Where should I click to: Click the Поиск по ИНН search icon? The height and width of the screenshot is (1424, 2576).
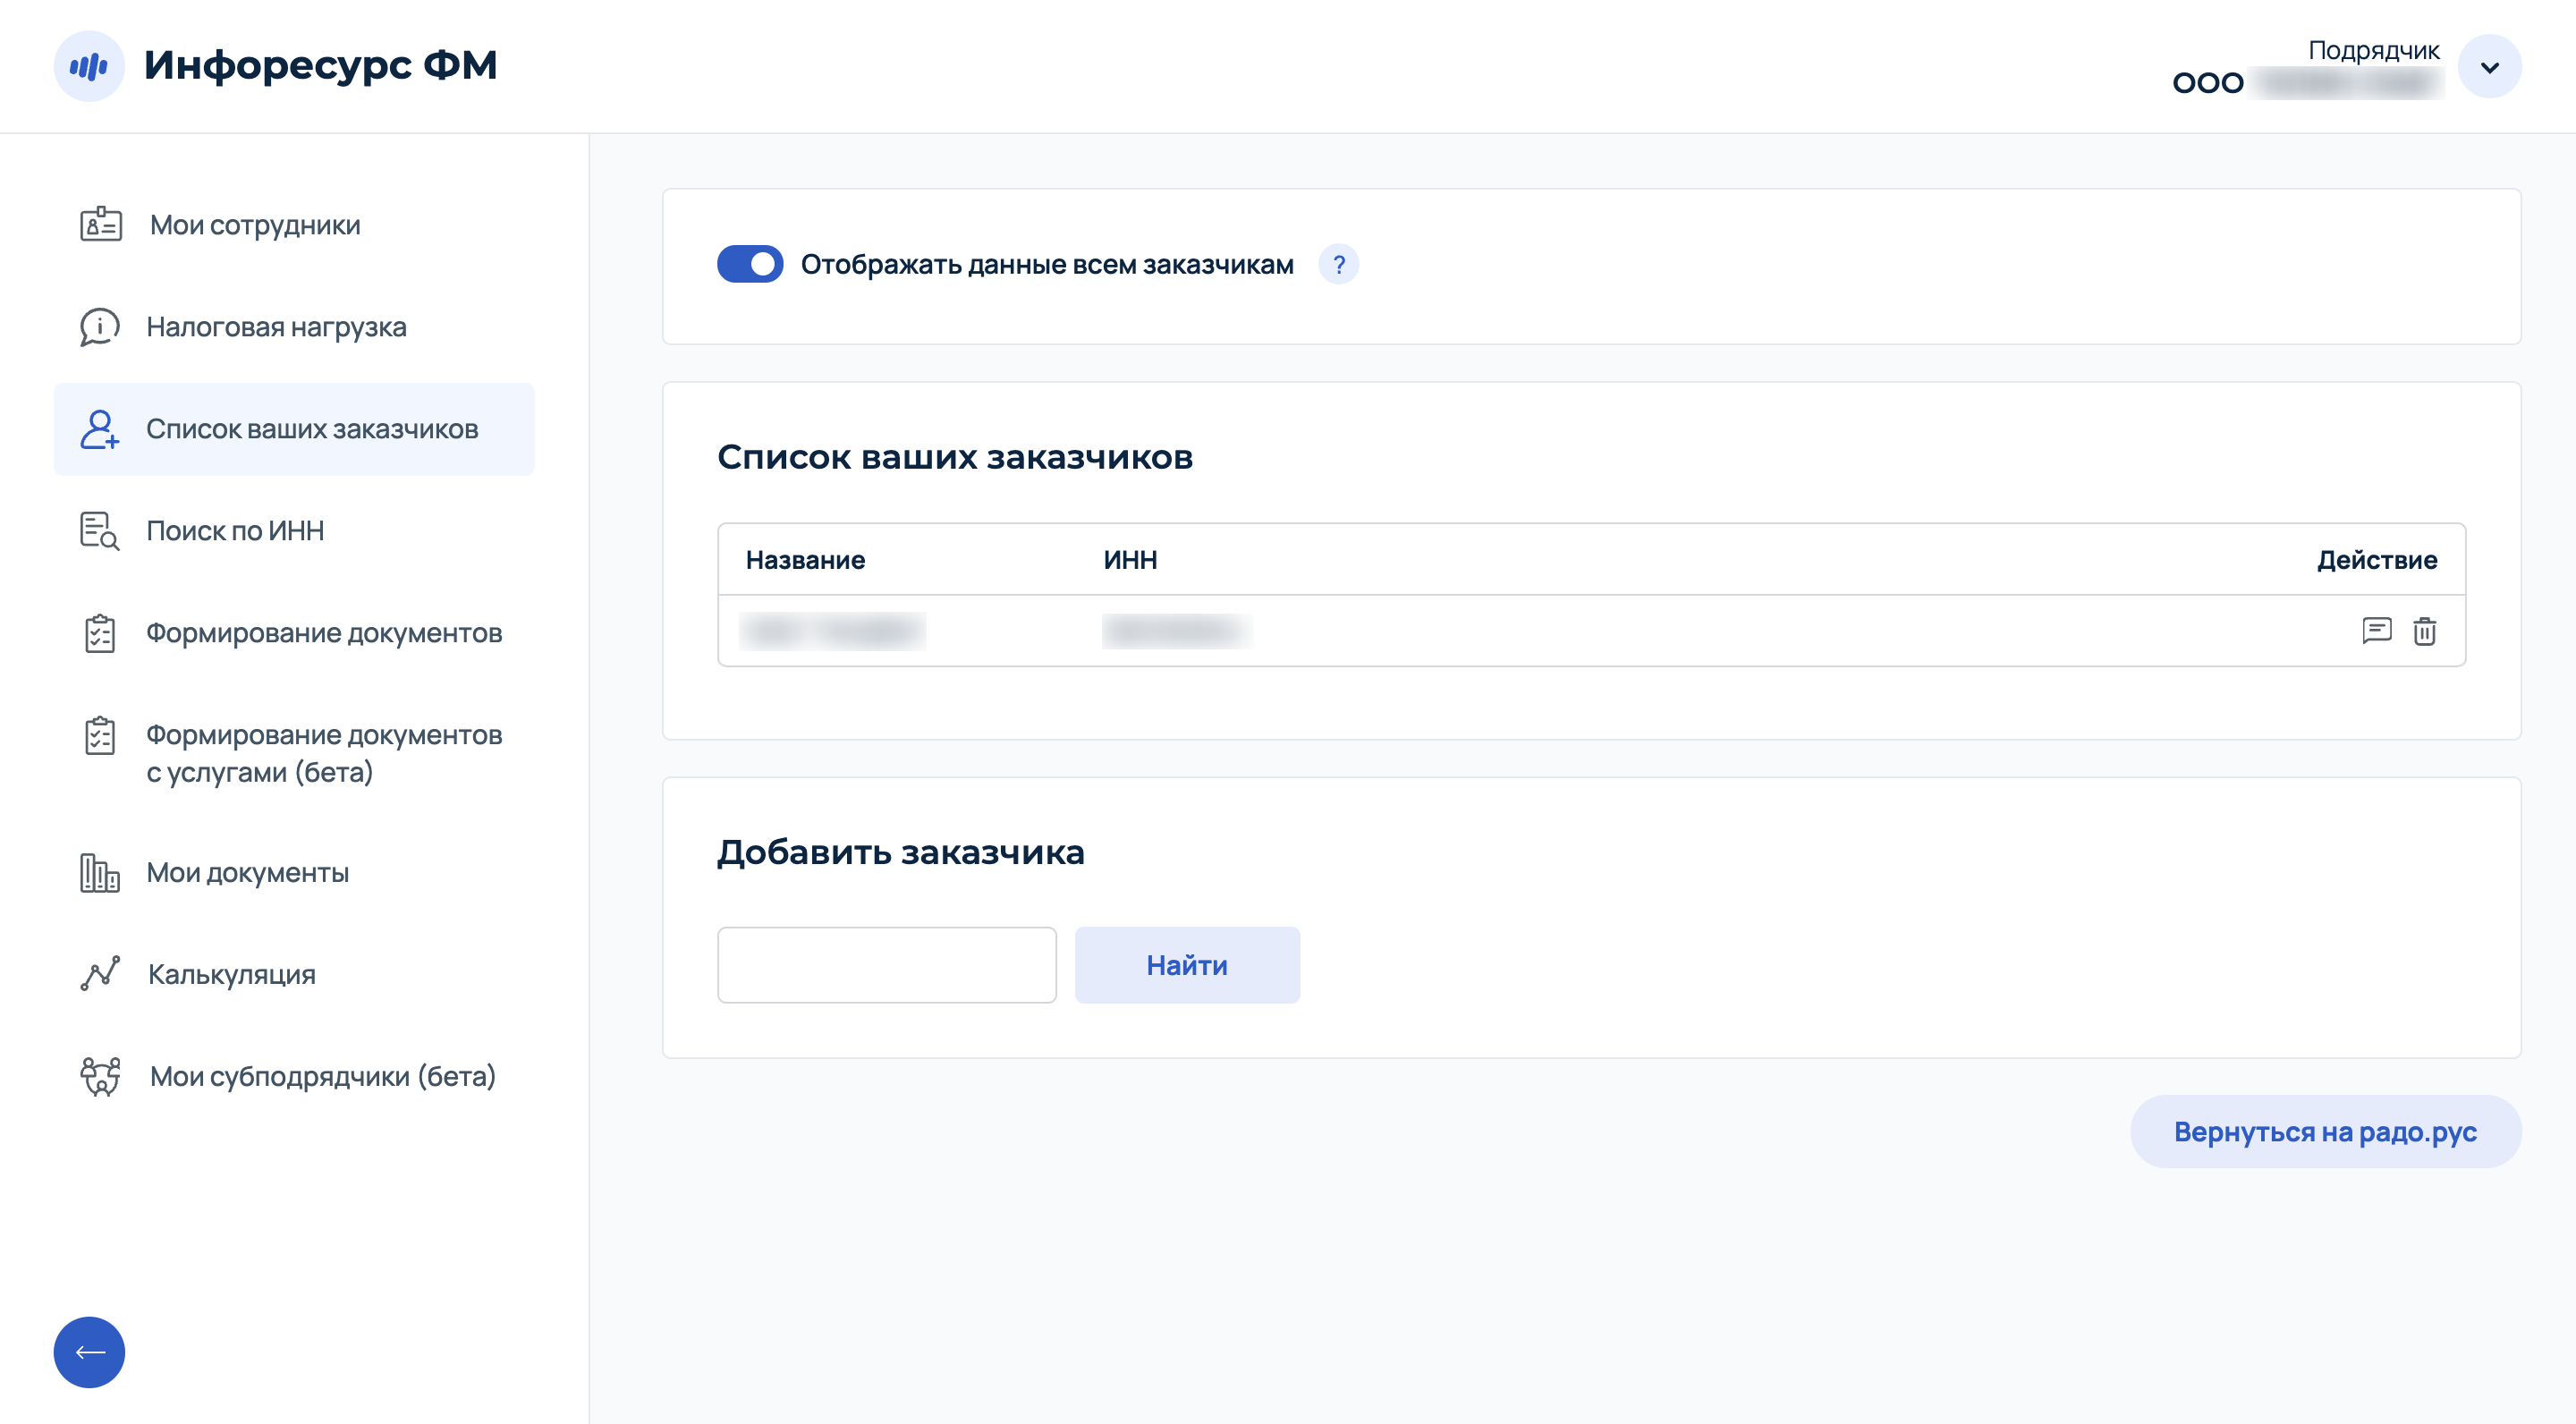point(99,530)
